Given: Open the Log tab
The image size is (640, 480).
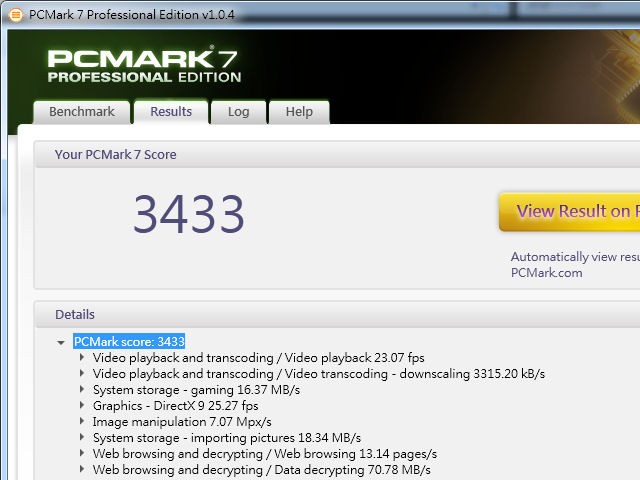Looking at the screenshot, I should tap(238, 111).
